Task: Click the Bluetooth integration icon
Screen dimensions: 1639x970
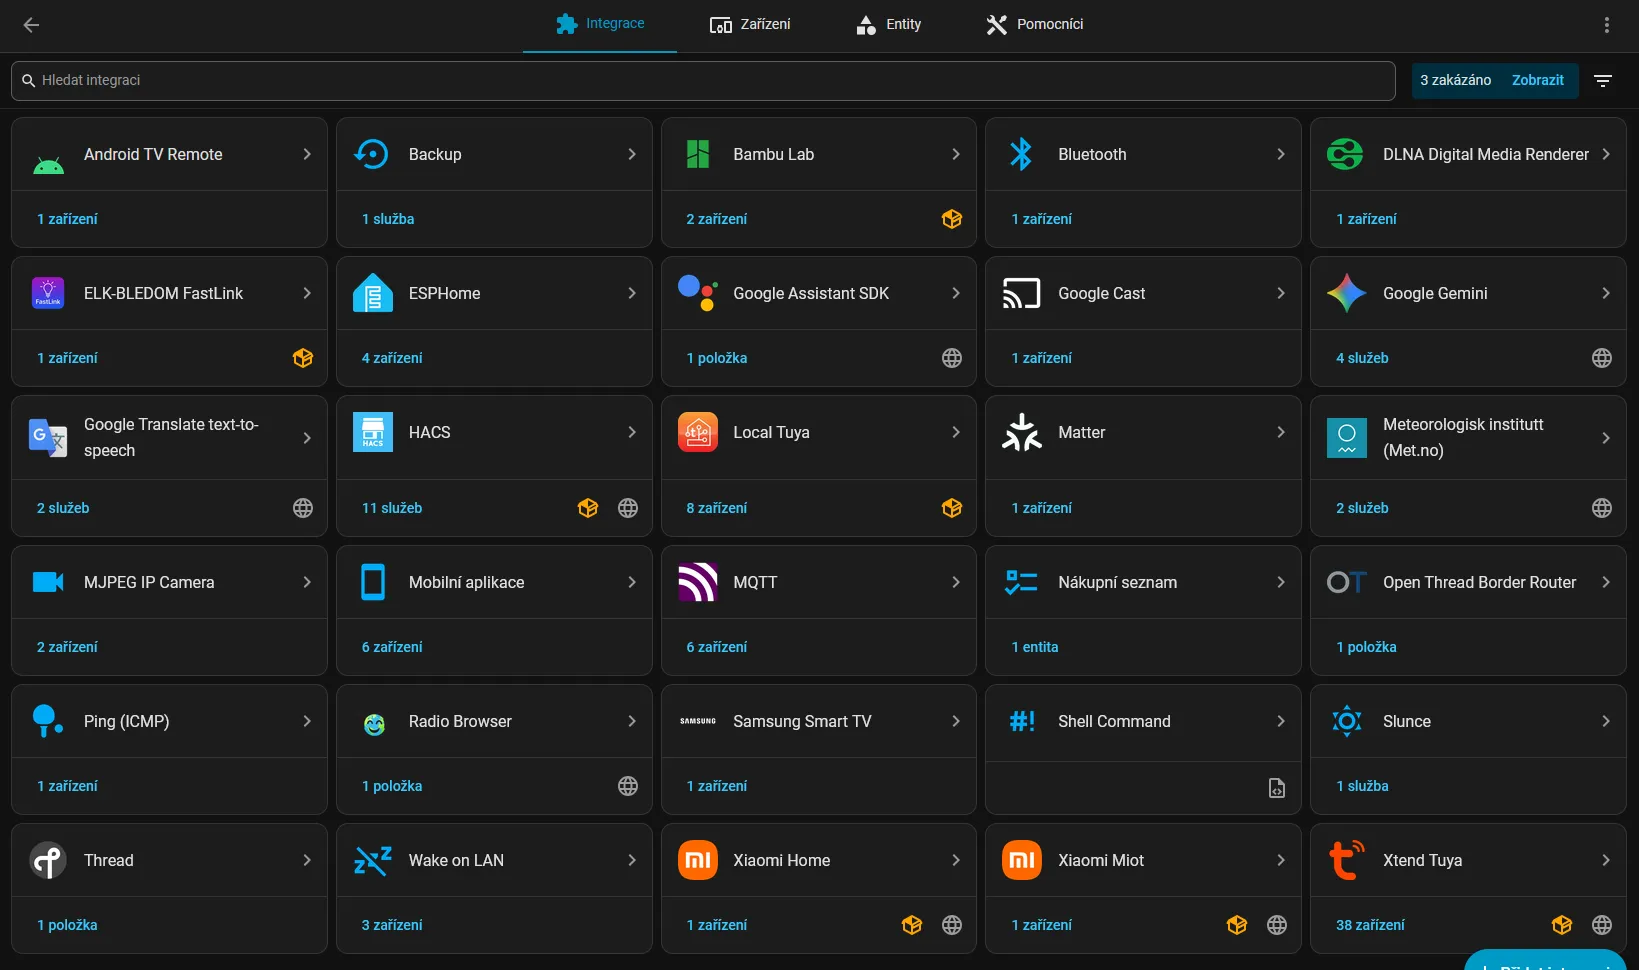Action: click(1021, 154)
